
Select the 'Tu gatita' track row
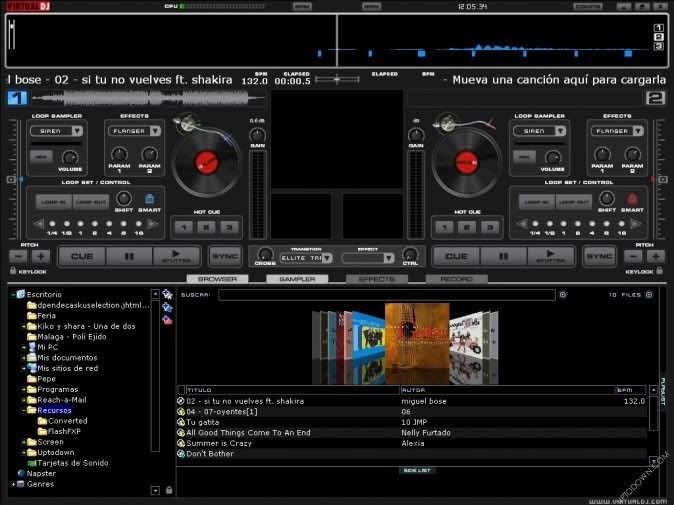pos(412,422)
